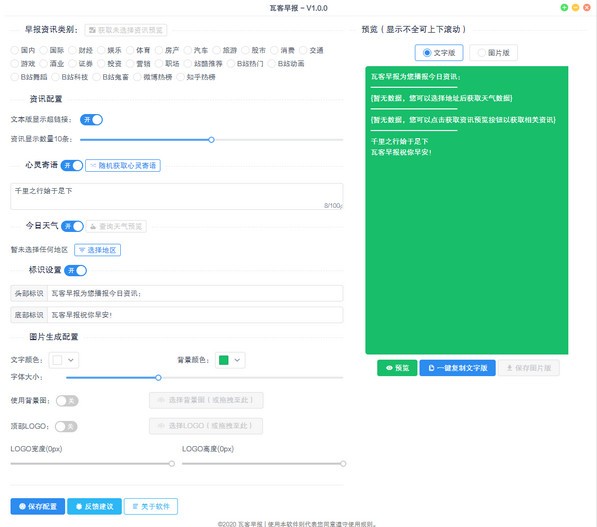Turn off the 文本版显示超链接 switch
This screenshot has width=597, height=527.
(91, 120)
